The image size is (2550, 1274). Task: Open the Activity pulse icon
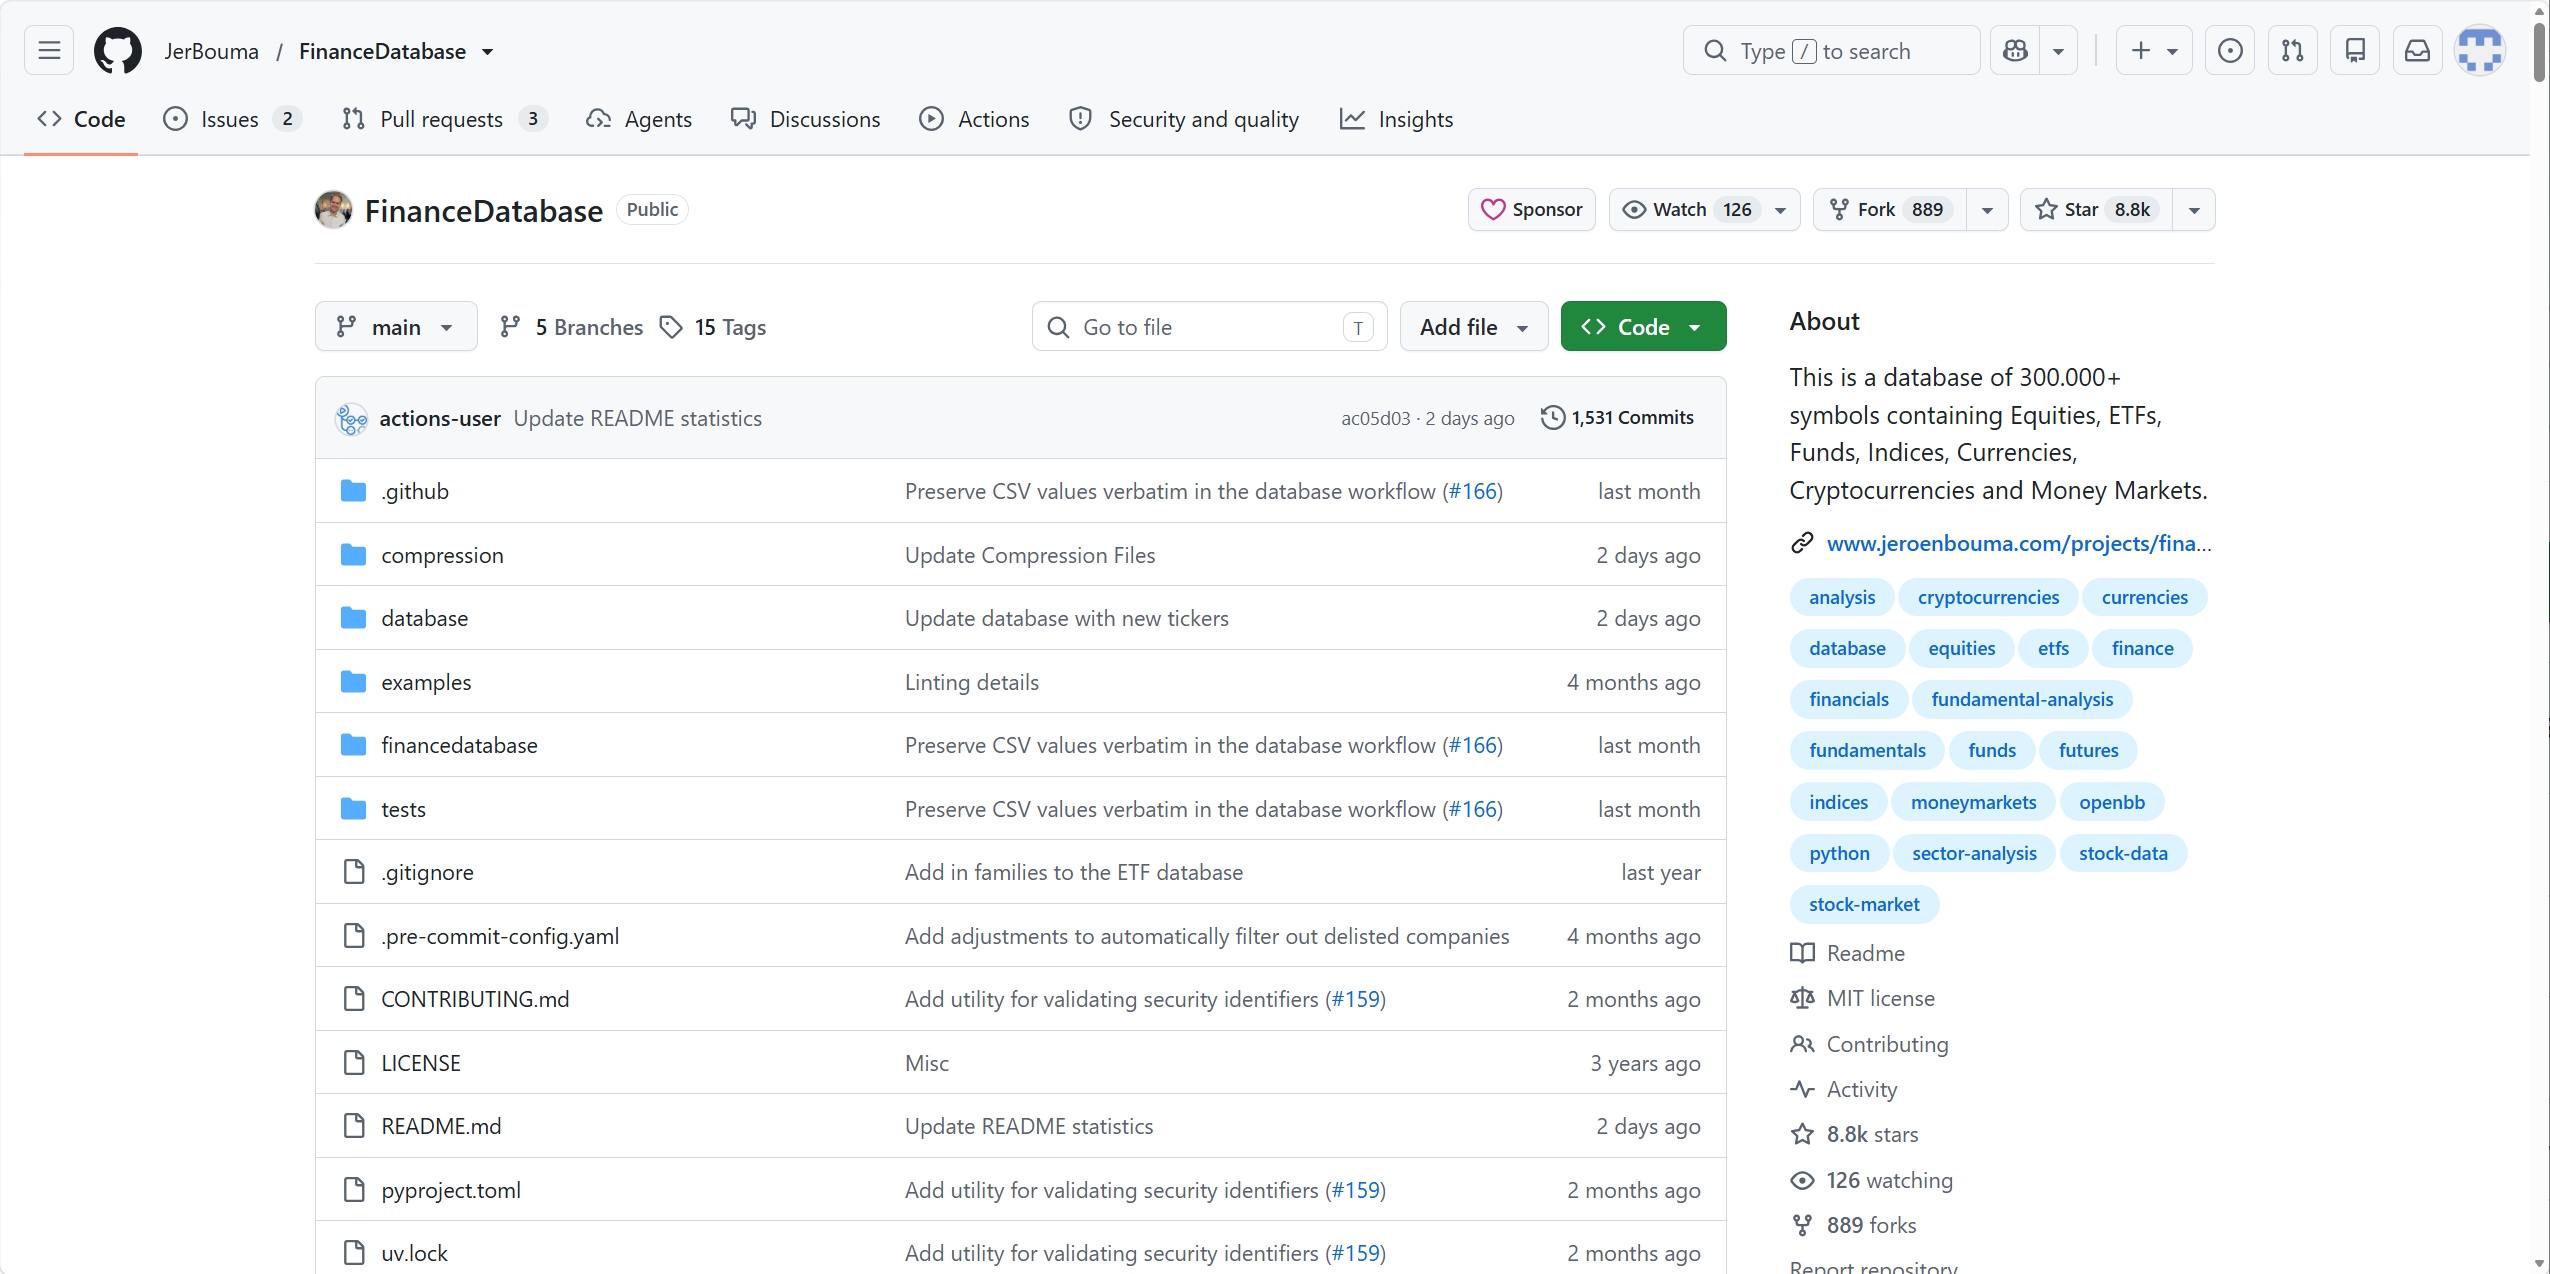tap(1802, 1089)
